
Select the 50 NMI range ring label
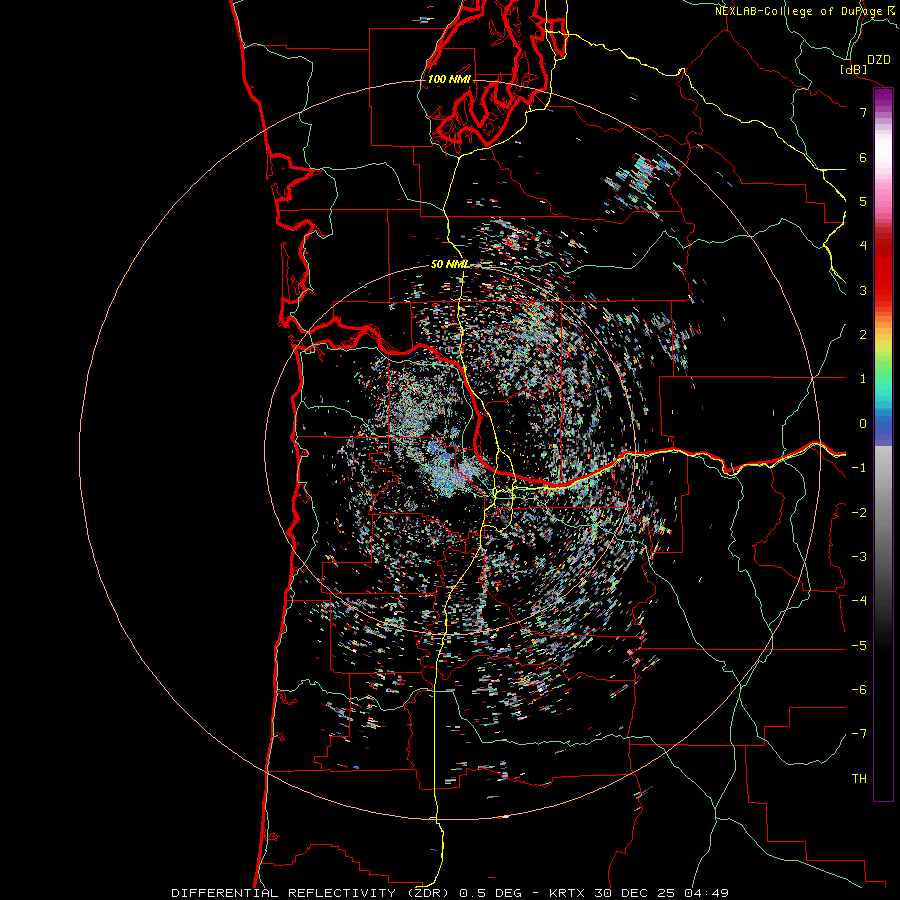point(450,265)
